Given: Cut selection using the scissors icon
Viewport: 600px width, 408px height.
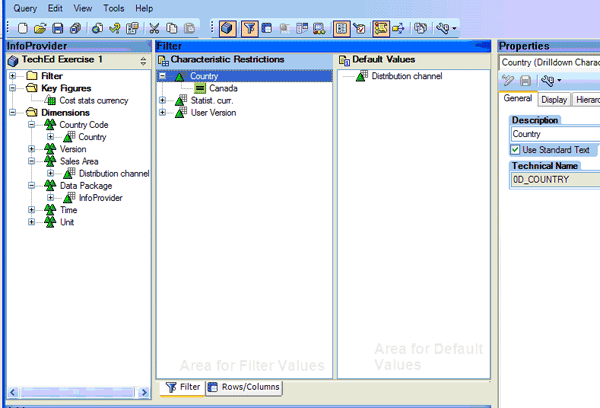Looking at the screenshot, I should coord(154,28).
